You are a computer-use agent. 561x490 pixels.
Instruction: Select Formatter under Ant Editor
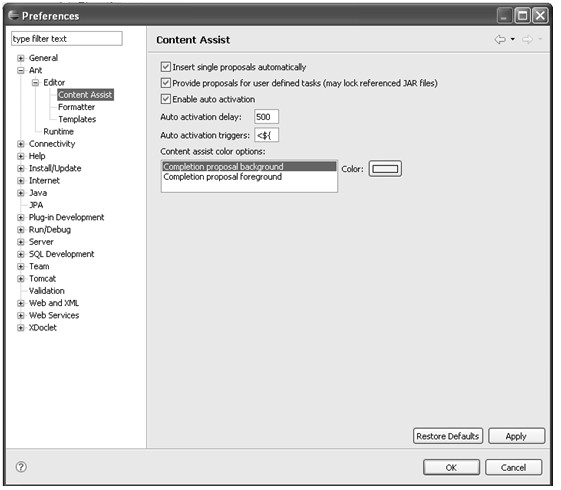[x=77, y=107]
